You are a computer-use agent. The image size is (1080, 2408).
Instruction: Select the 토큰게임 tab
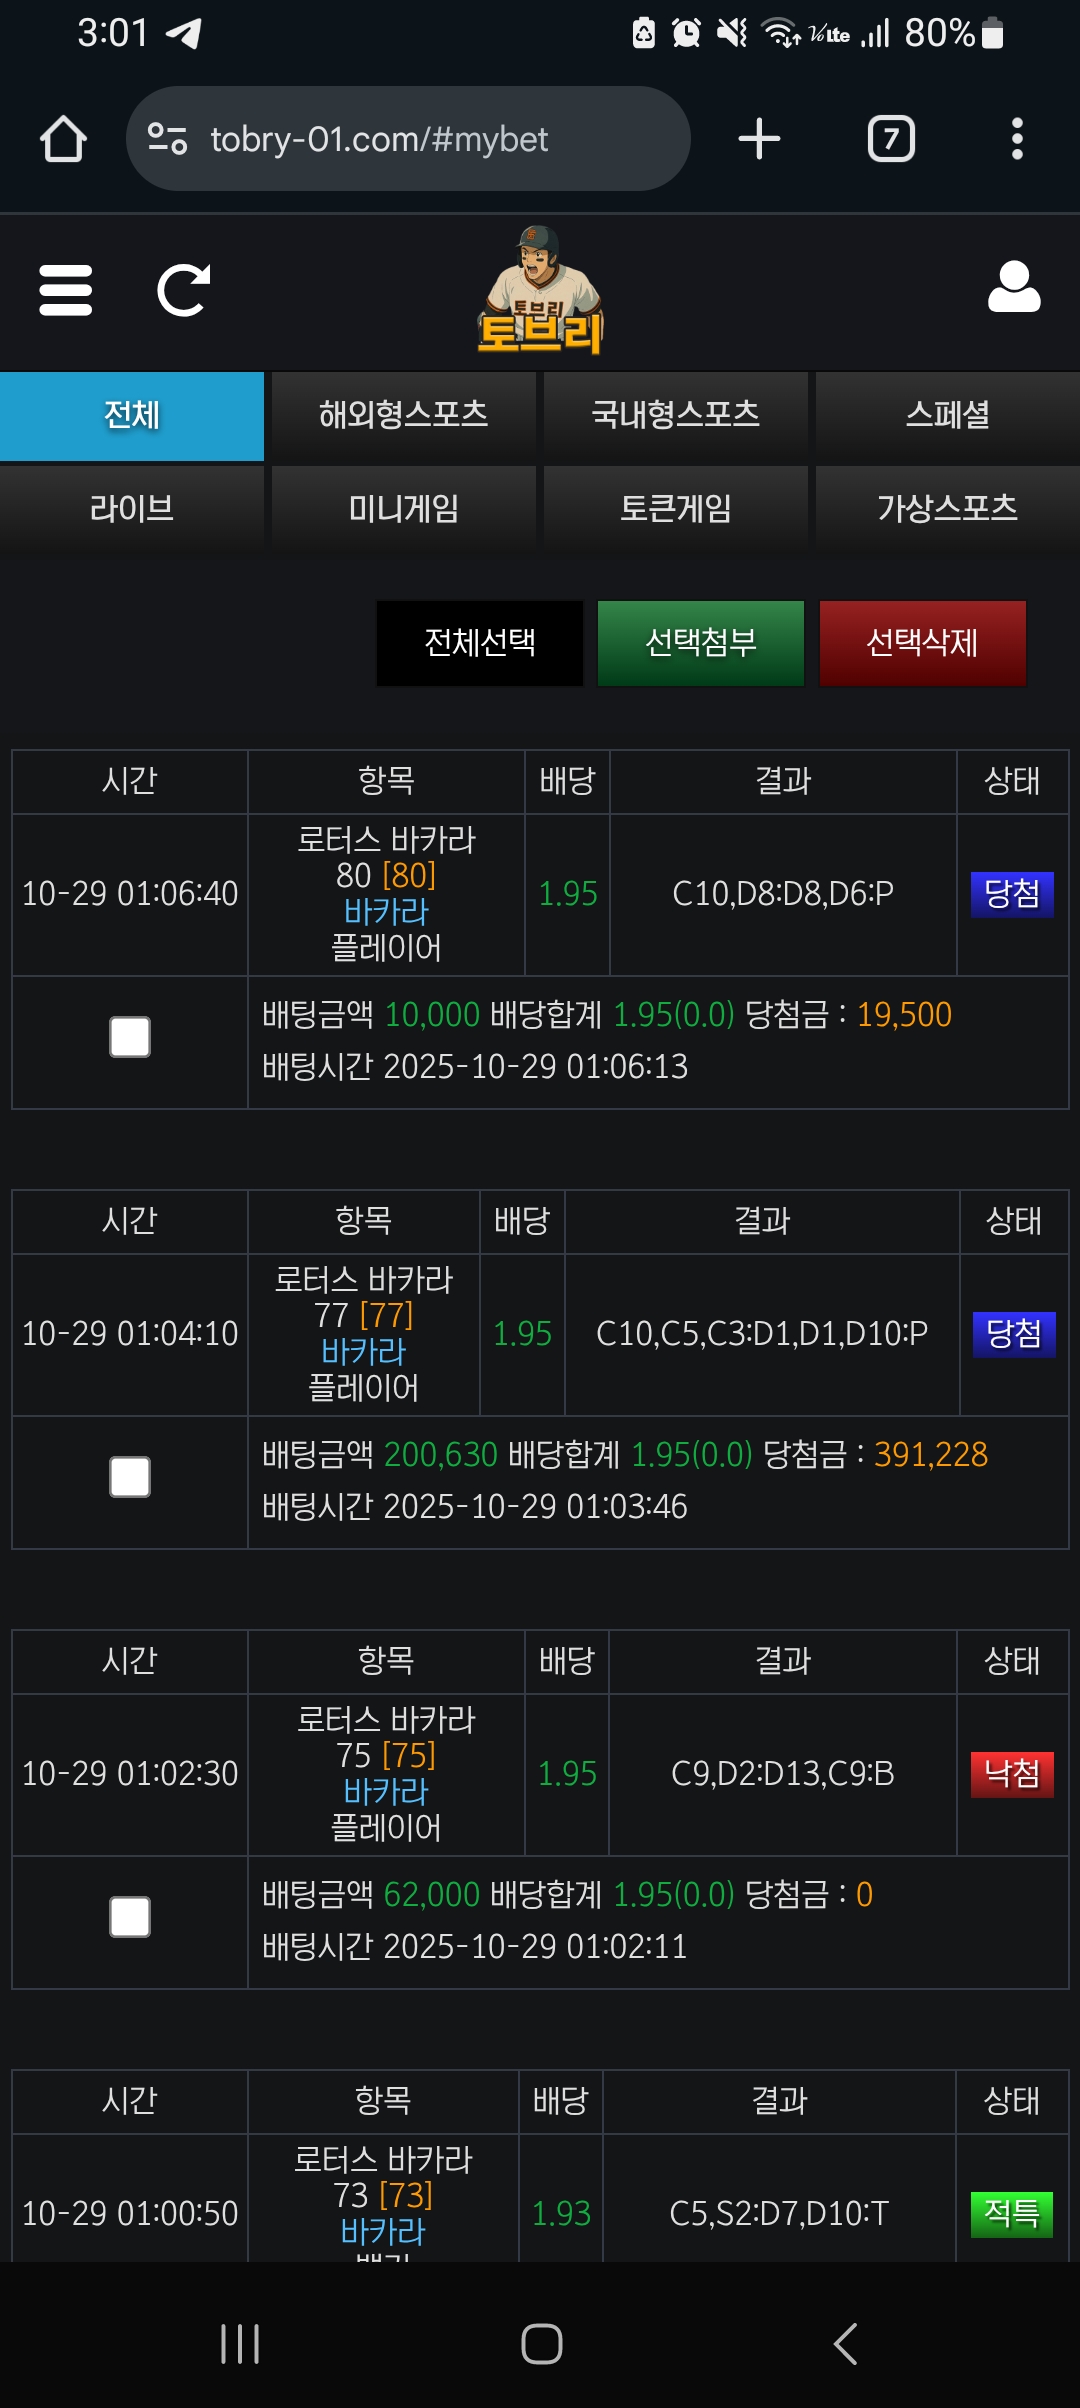point(675,509)
